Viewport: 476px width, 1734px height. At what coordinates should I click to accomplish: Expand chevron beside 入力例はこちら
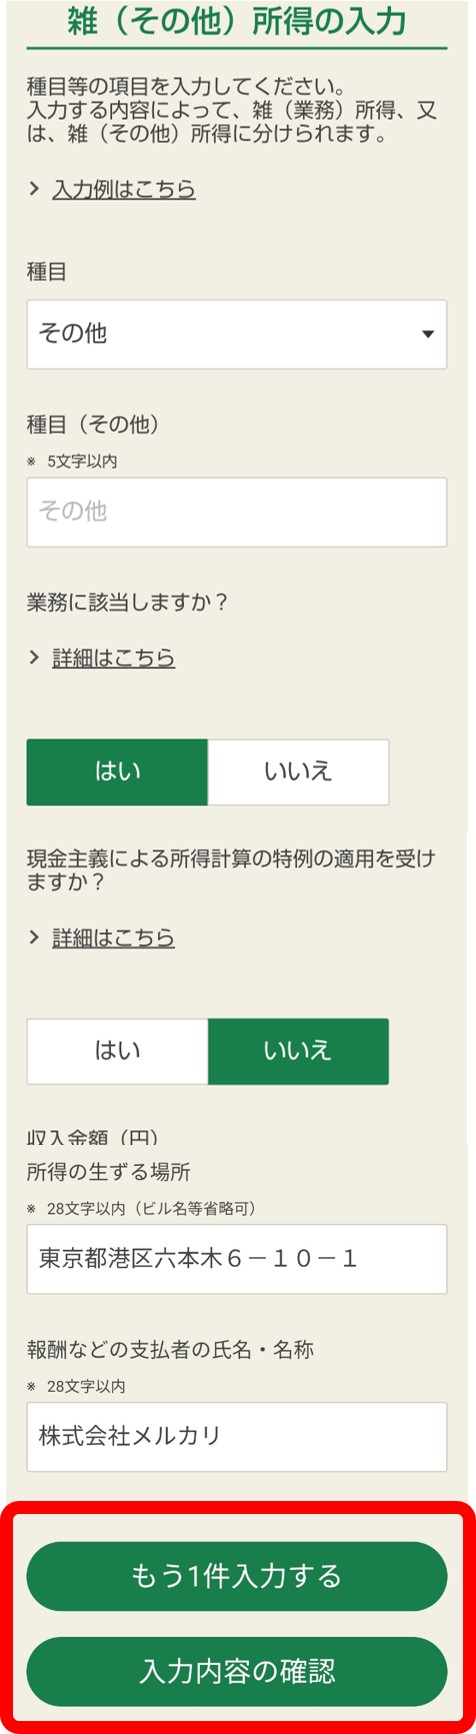point(34,189)
